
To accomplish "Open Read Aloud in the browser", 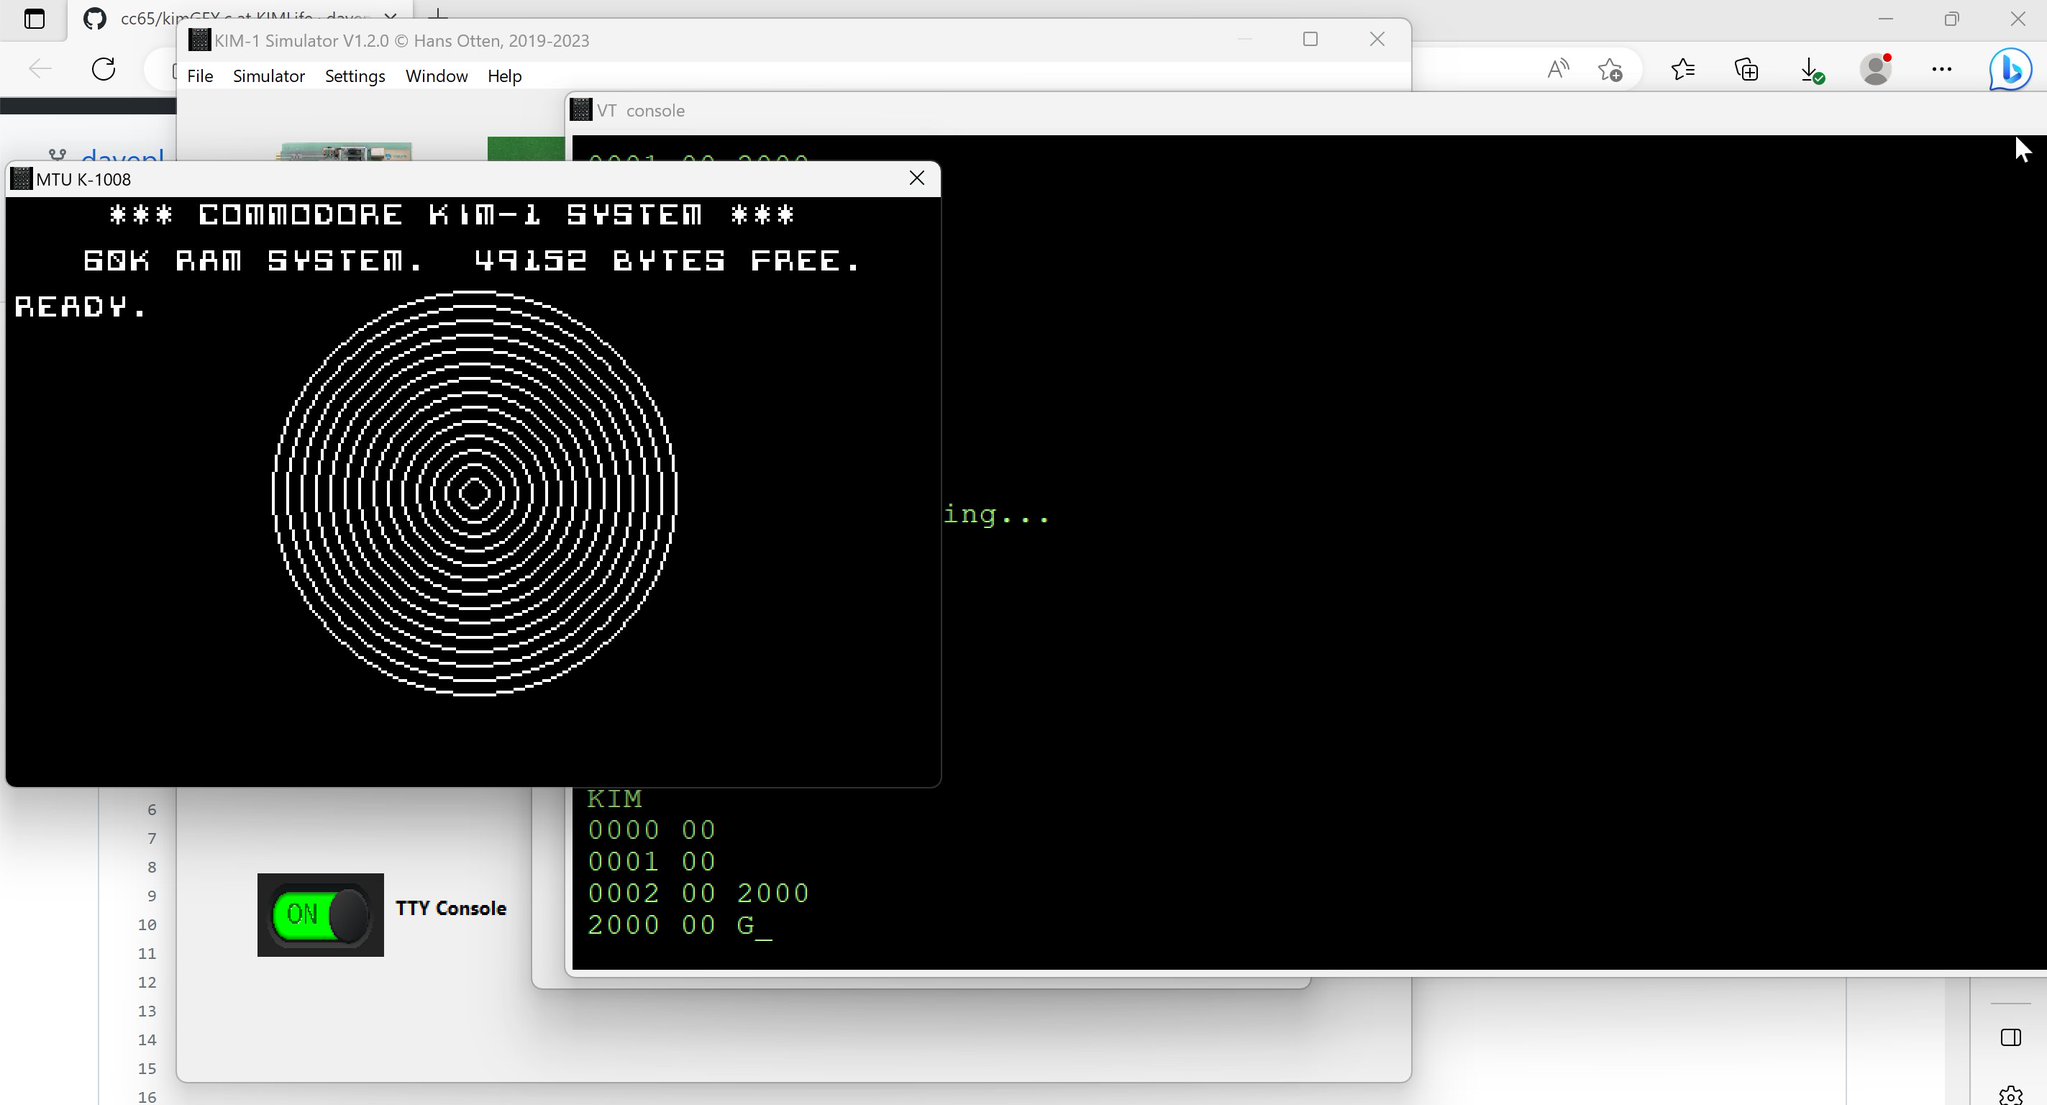I will click(x=1558, y=69).
